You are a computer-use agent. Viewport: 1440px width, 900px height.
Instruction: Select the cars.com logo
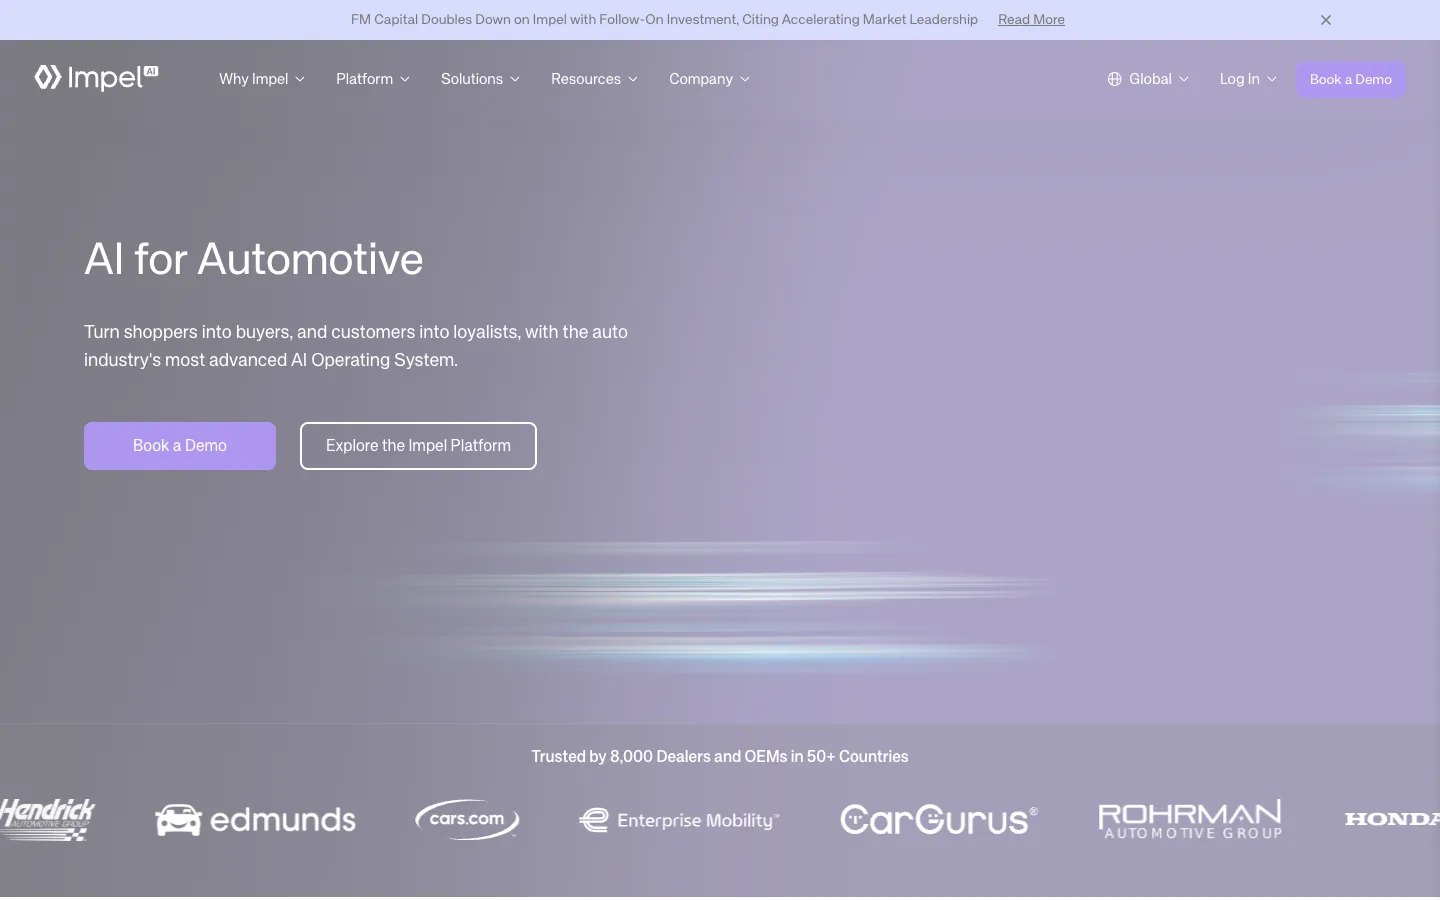pos(467,819)
